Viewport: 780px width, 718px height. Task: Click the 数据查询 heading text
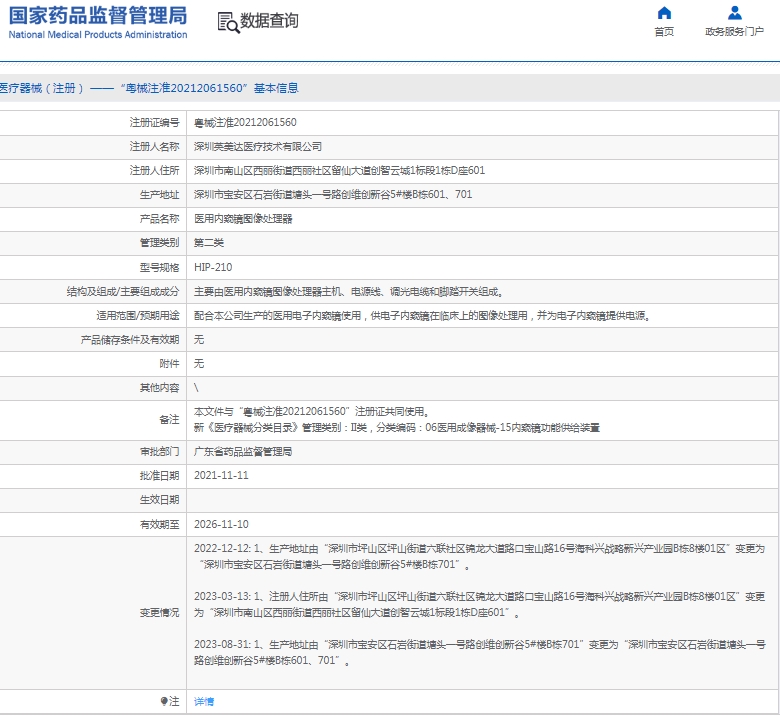269,21
